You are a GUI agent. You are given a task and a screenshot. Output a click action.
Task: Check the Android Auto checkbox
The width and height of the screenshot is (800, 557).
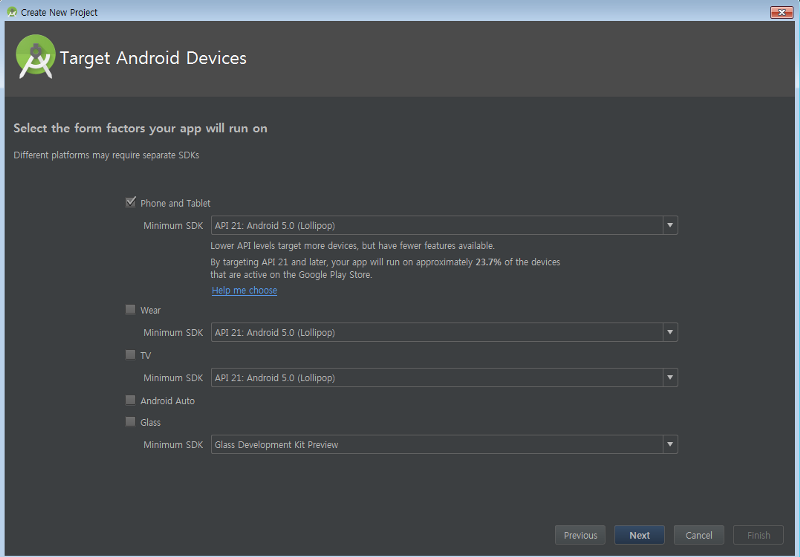pyautogui.click(x=131, y=400)
